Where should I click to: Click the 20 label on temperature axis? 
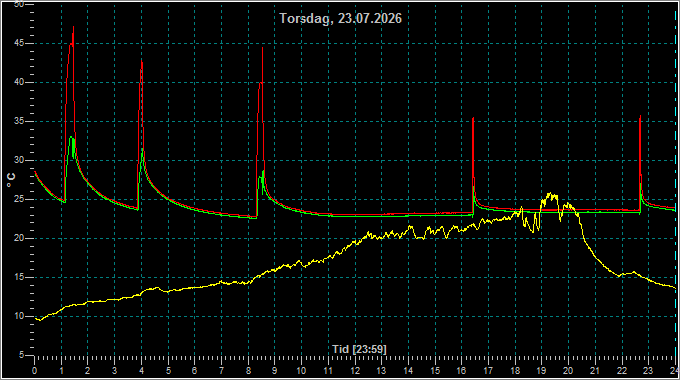[19, 239]
